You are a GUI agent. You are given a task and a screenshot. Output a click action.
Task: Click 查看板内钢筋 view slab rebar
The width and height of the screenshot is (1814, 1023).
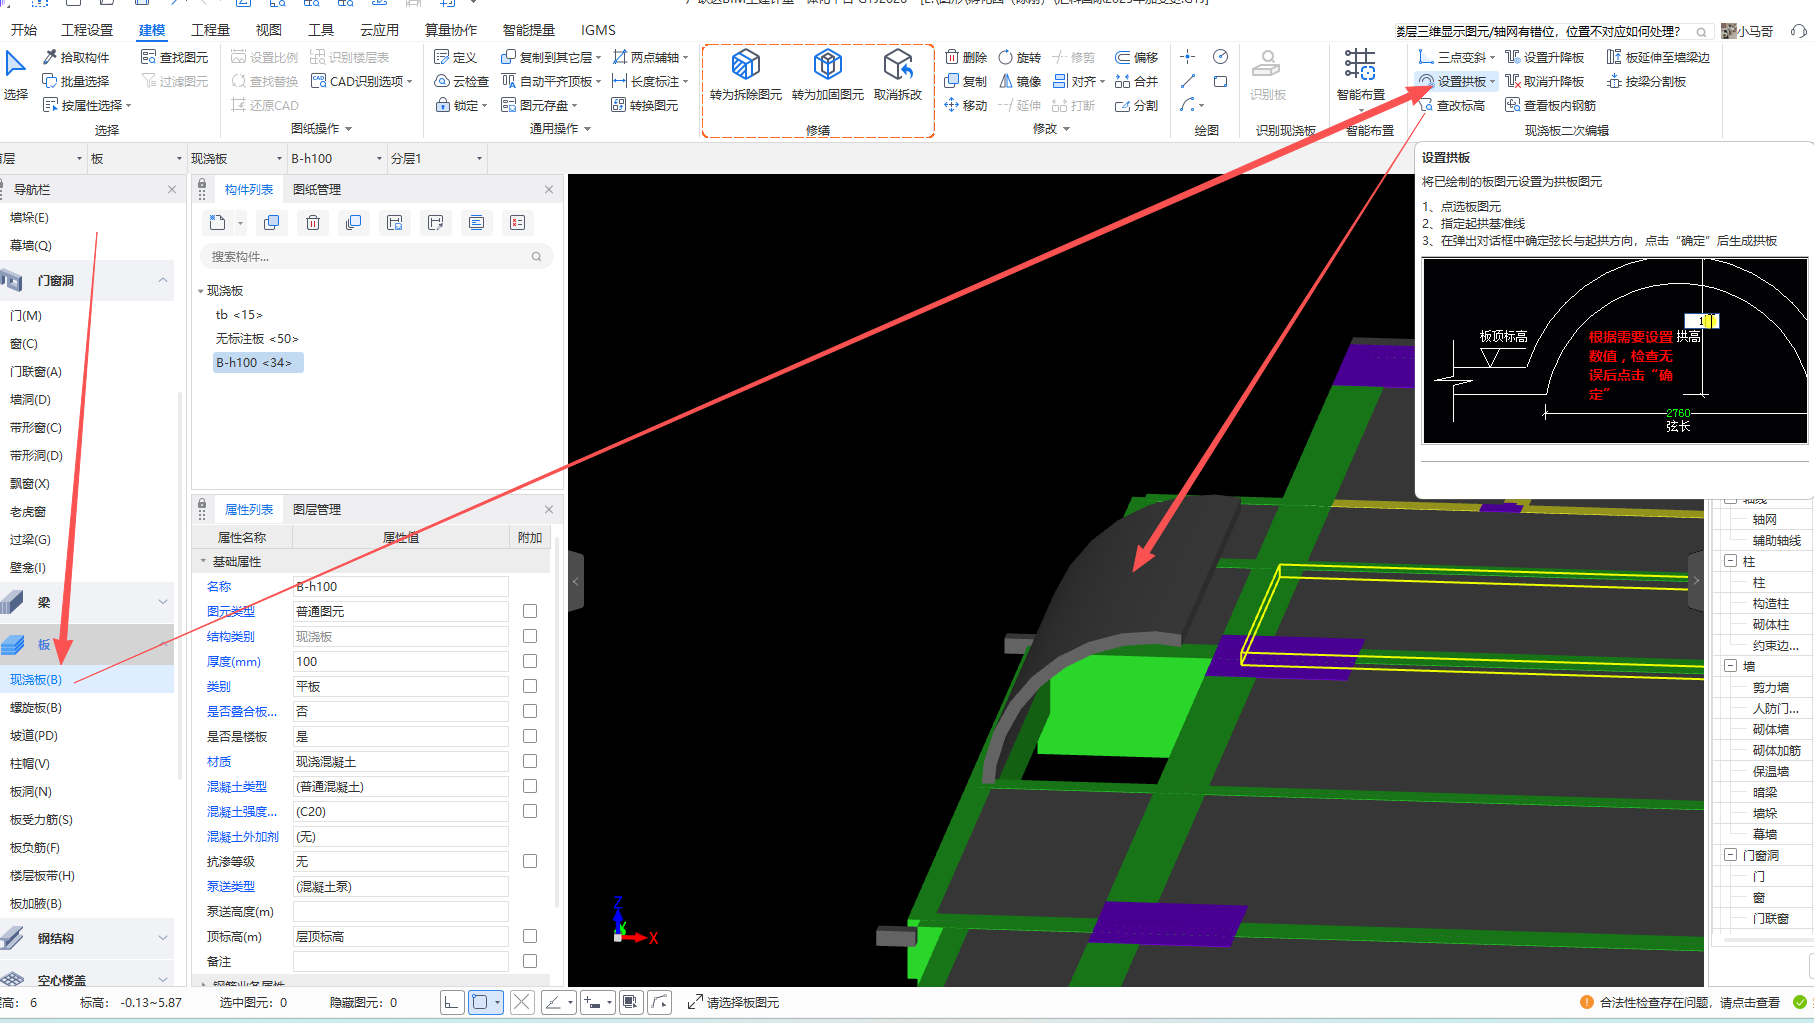pyautogui.click(x=1550, y=105)
